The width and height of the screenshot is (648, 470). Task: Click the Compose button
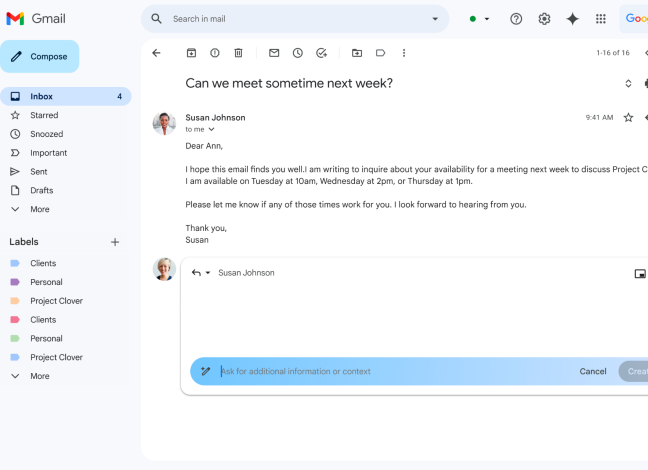(40, 57)
